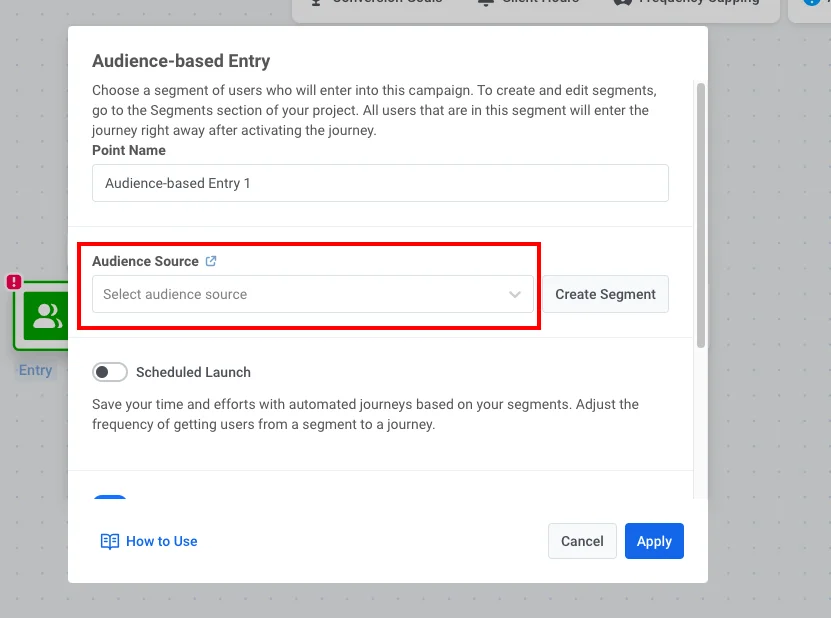The height and width of the screenshot is (618, 831).
Task: Click the How to Use book icon
Action: 109,541
